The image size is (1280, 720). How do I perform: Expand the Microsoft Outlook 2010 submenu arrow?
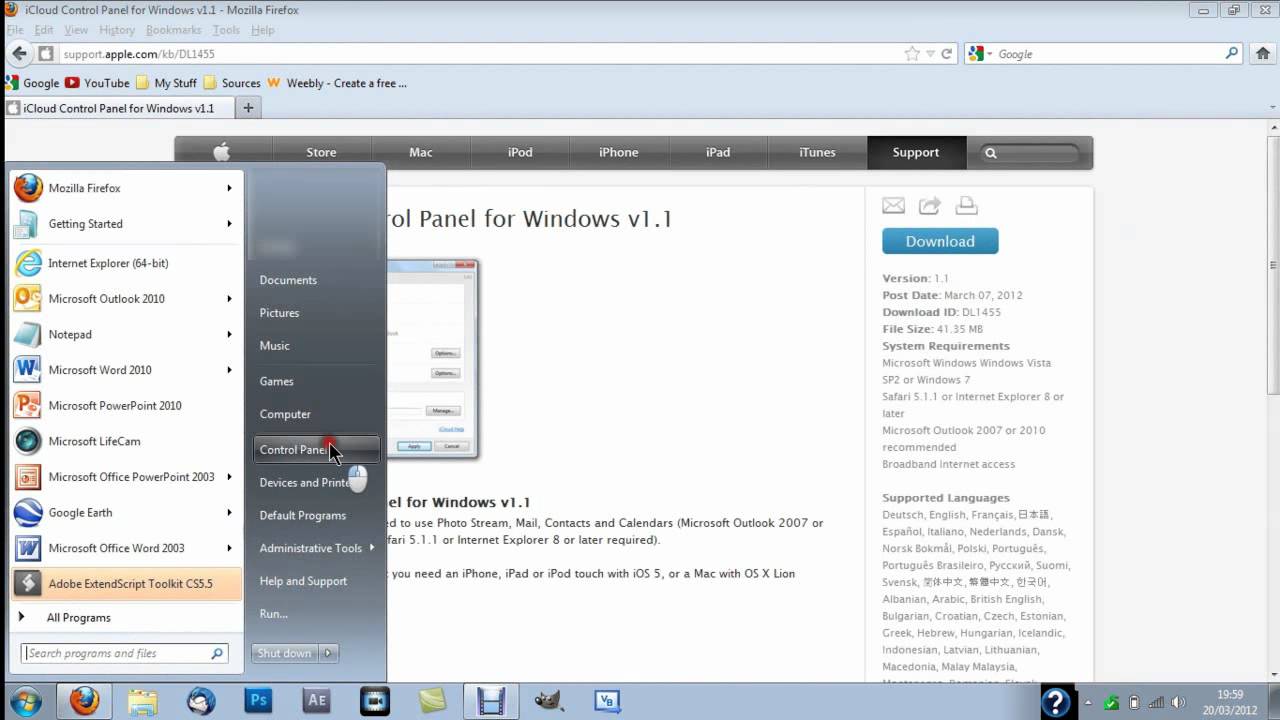click(229, 299)
